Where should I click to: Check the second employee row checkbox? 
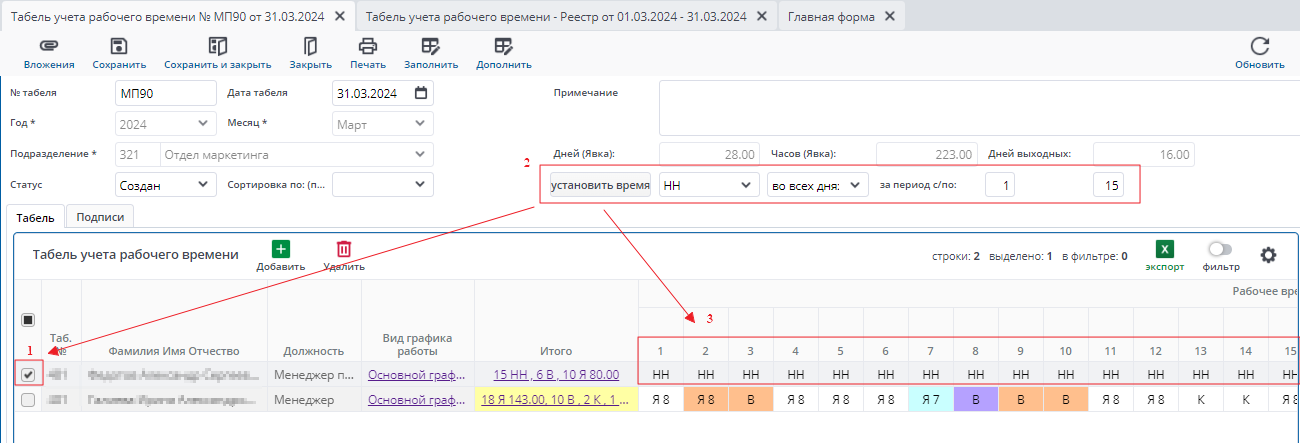coord(28,400)
